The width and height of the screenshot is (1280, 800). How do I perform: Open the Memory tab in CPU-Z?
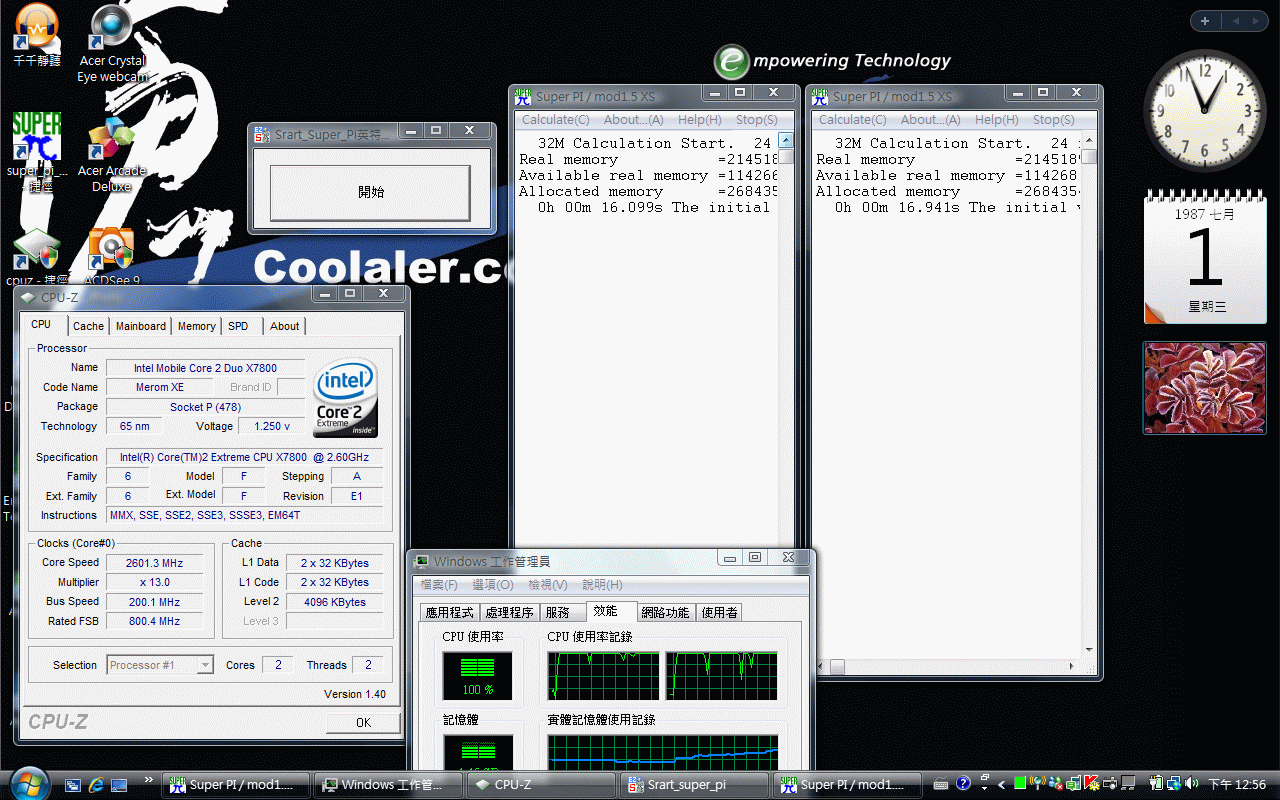click(x=196, y=326)
